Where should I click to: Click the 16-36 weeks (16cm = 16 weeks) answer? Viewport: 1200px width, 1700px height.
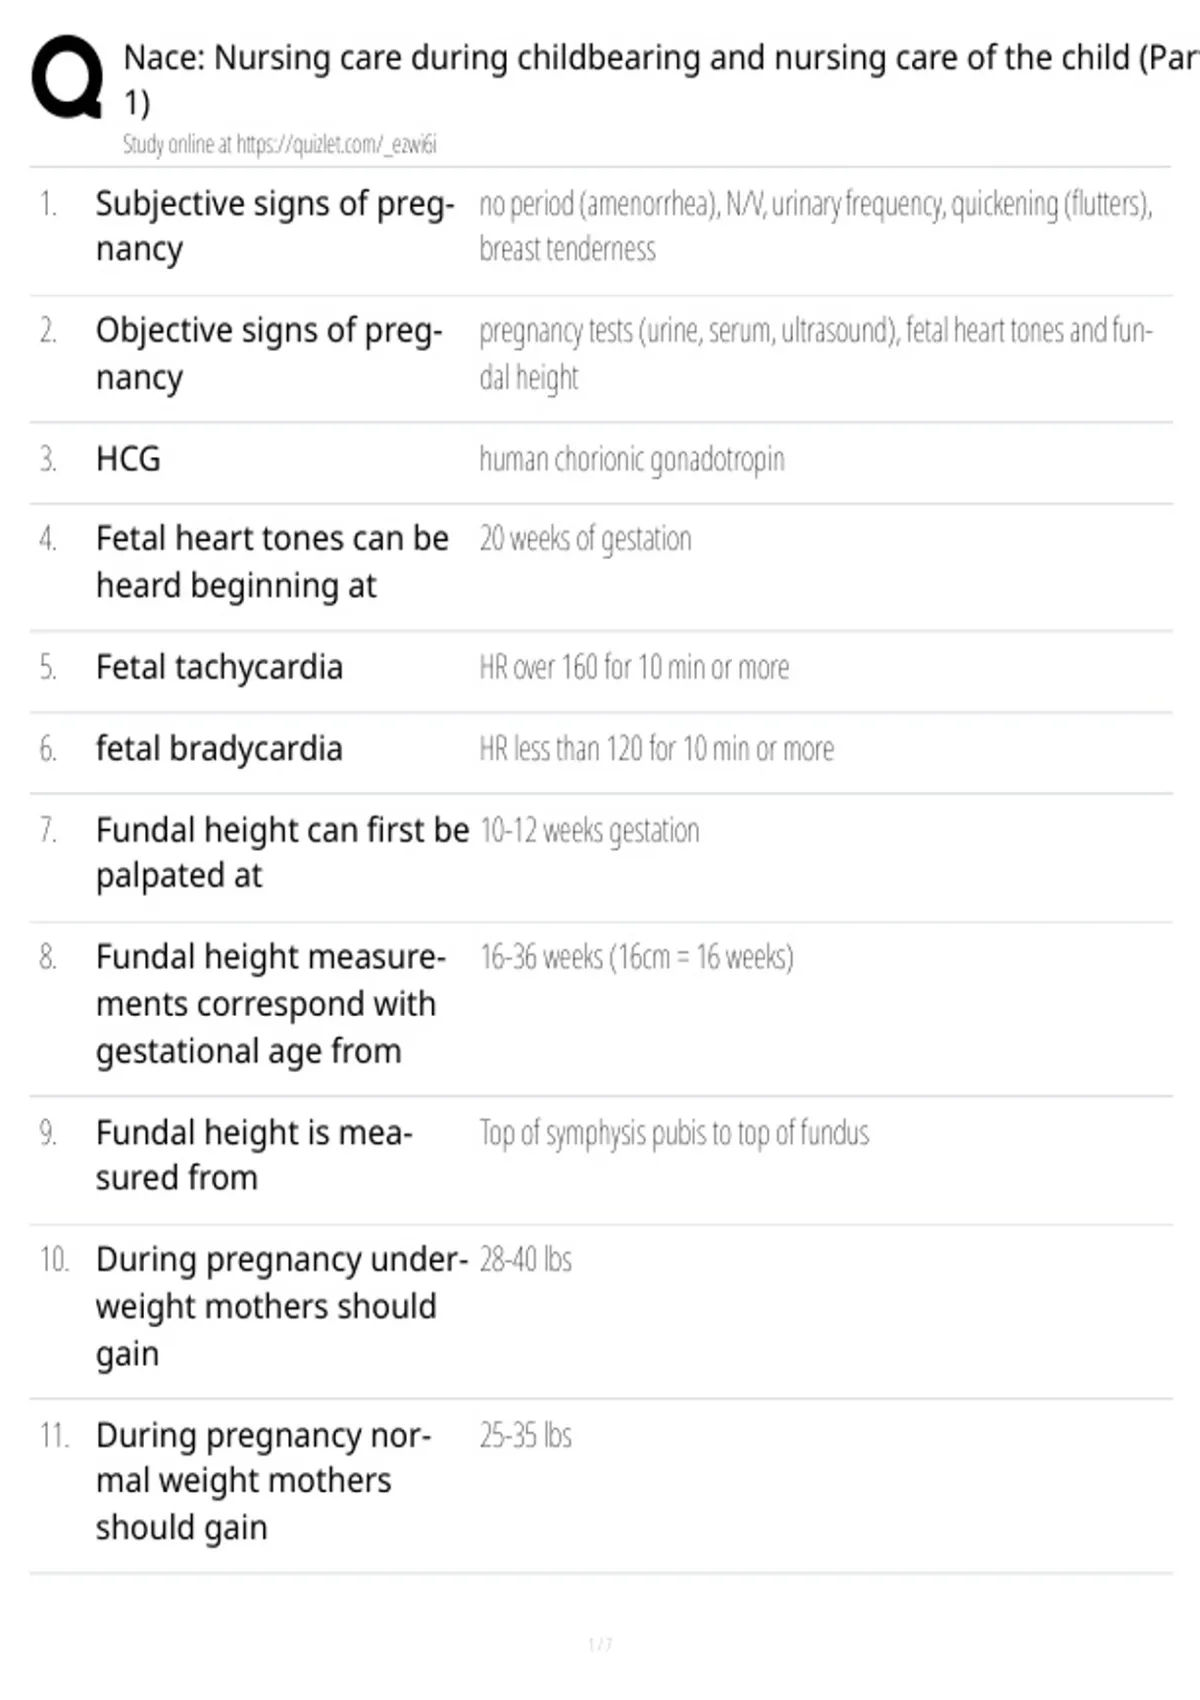click(636, 958)
